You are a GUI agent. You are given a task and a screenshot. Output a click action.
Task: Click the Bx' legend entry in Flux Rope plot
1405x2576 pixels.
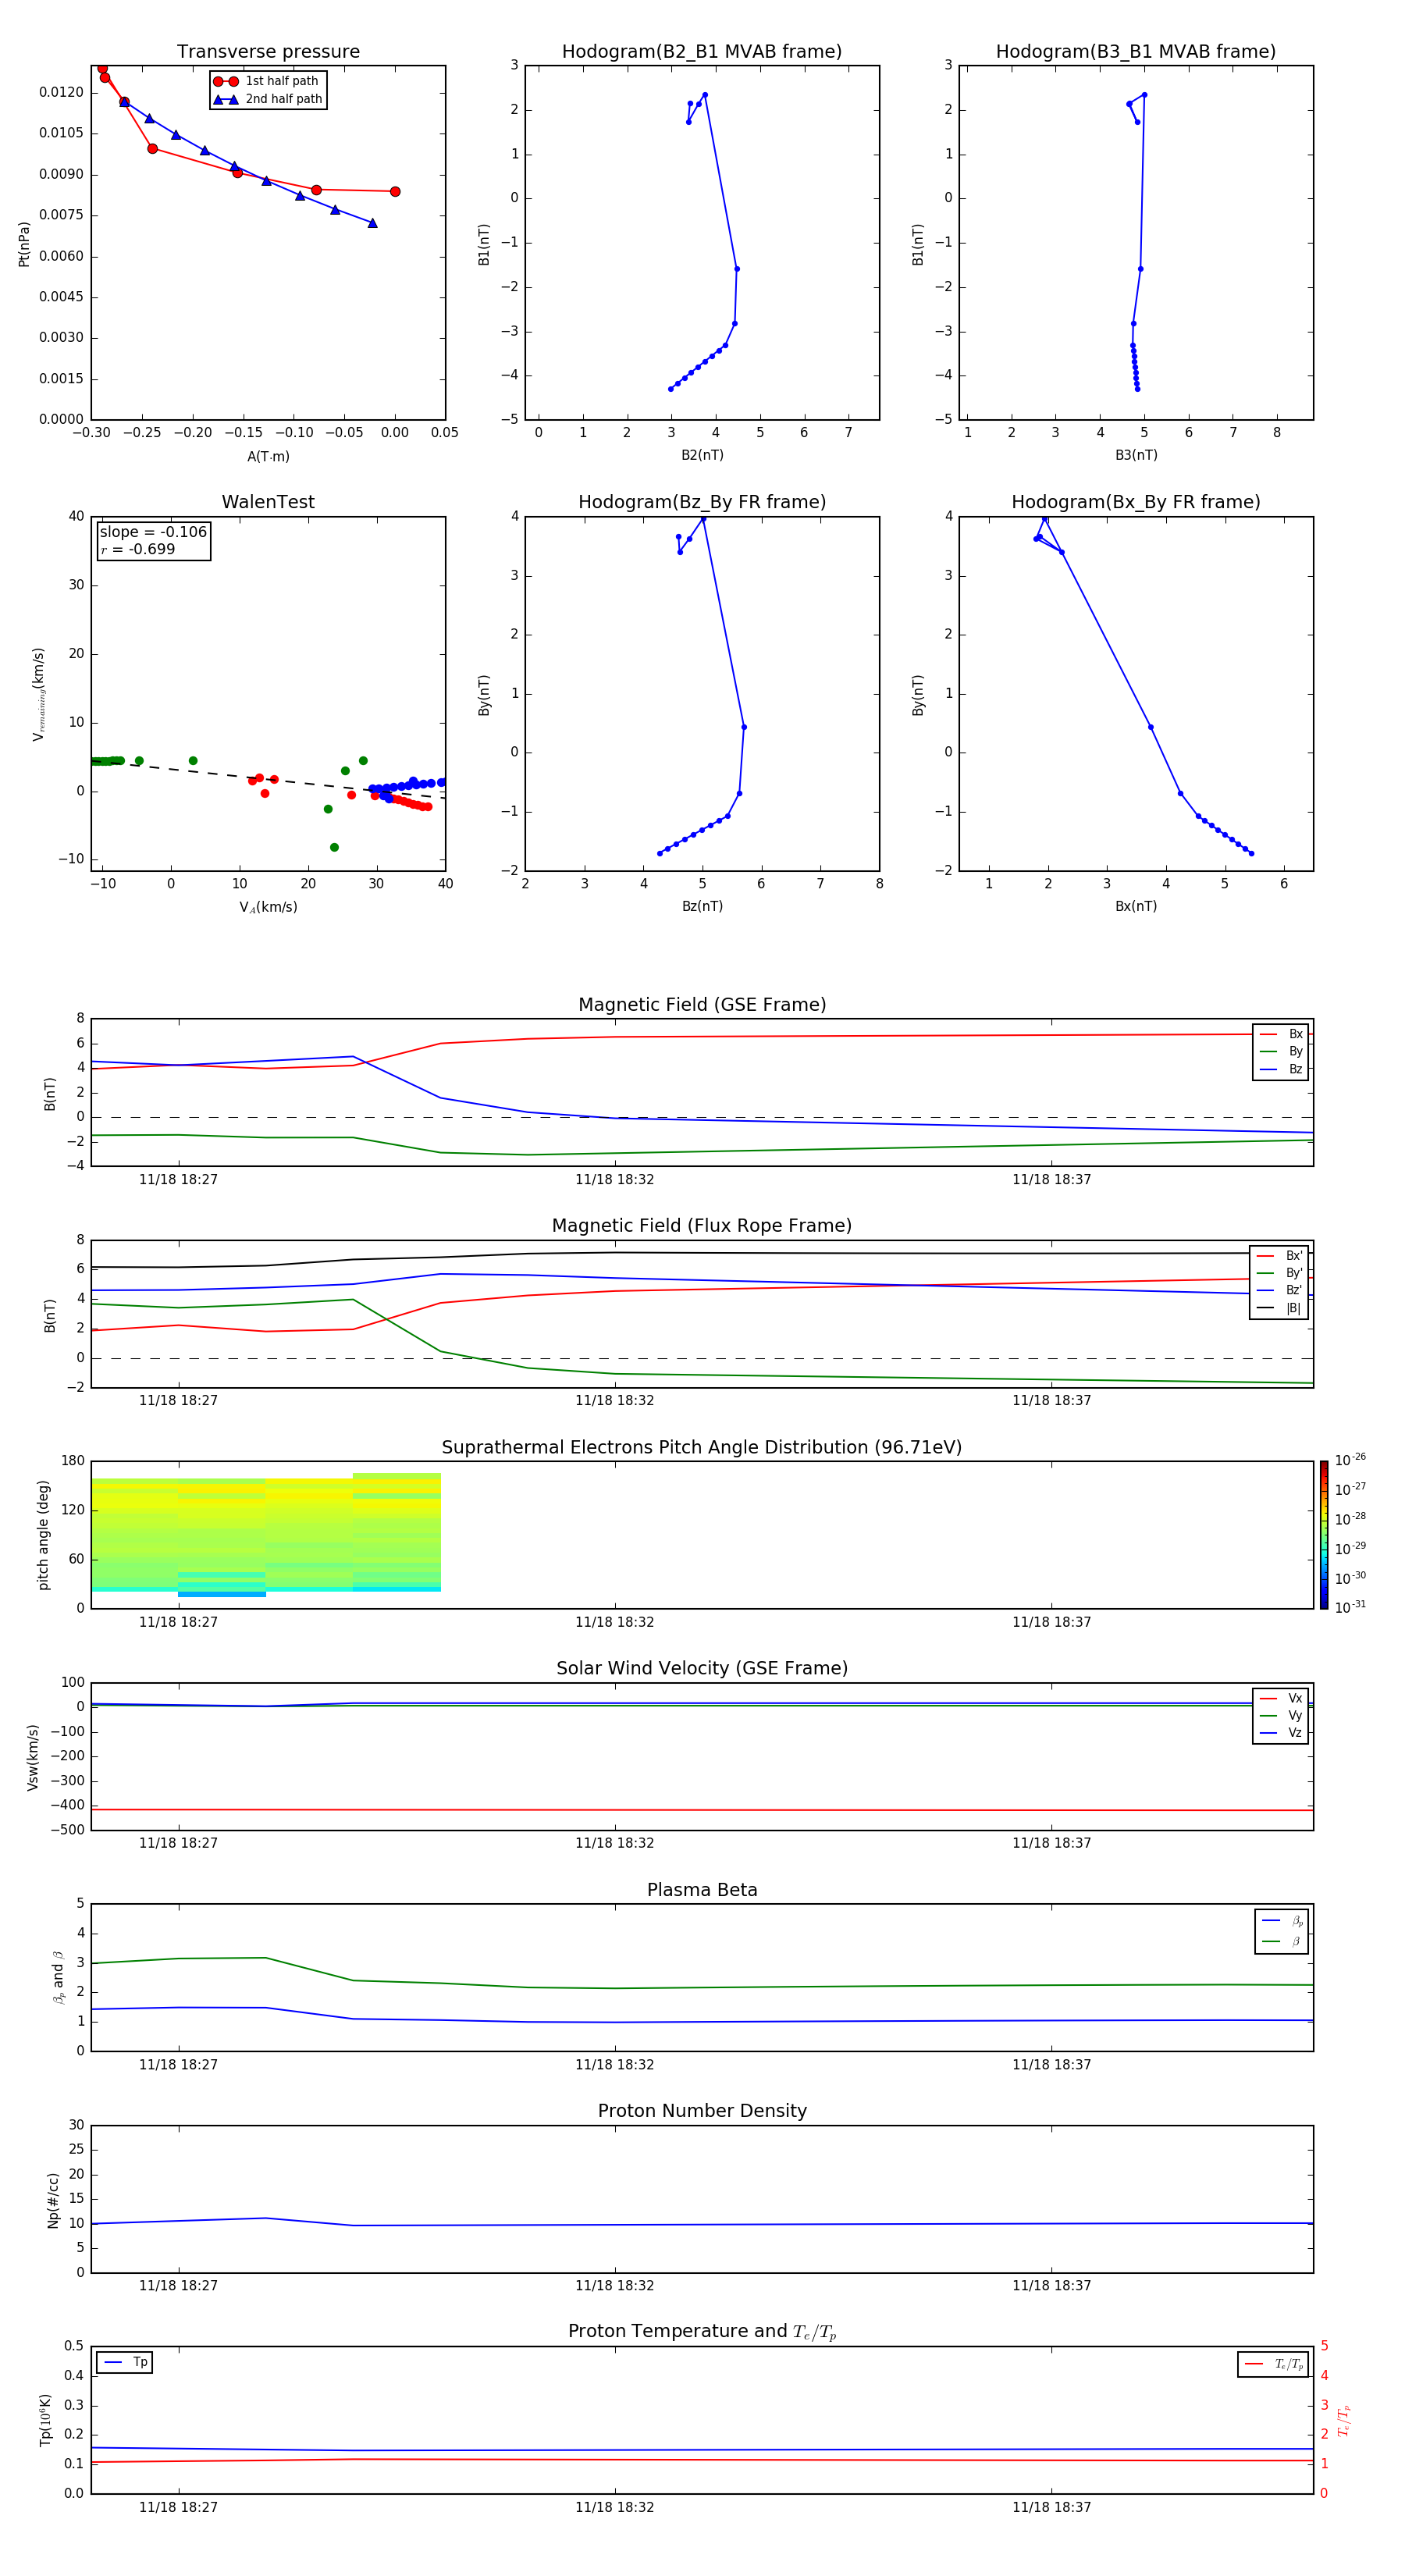(x=1279, y=1256)
